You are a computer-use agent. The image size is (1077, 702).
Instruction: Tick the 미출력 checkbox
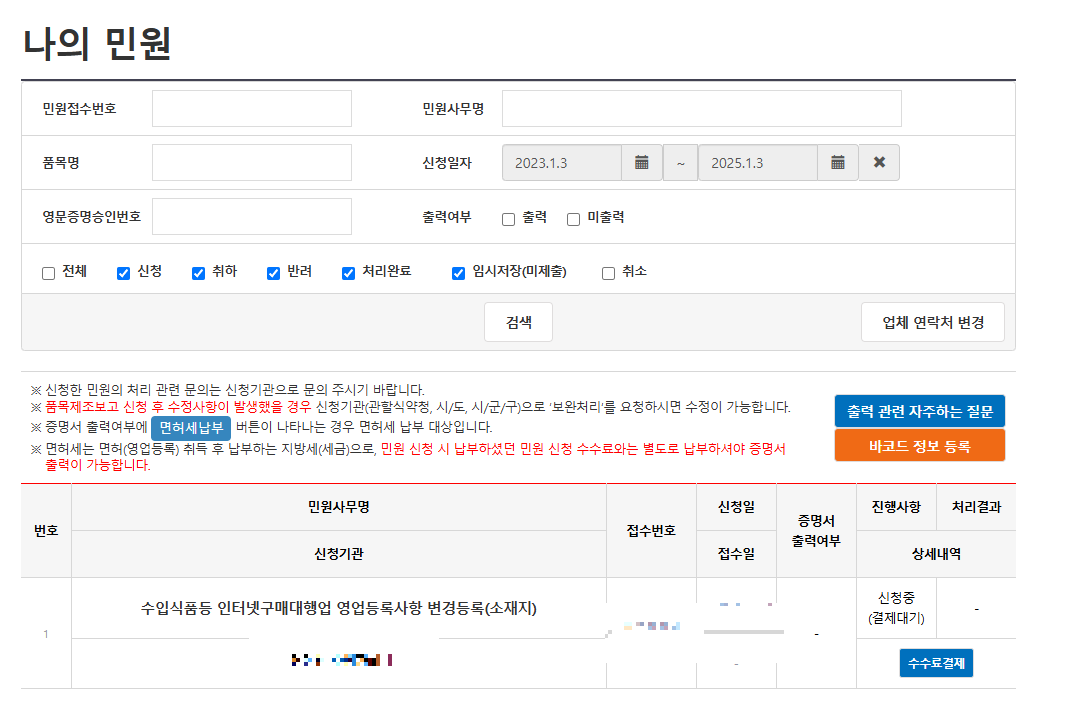(574, 219)
